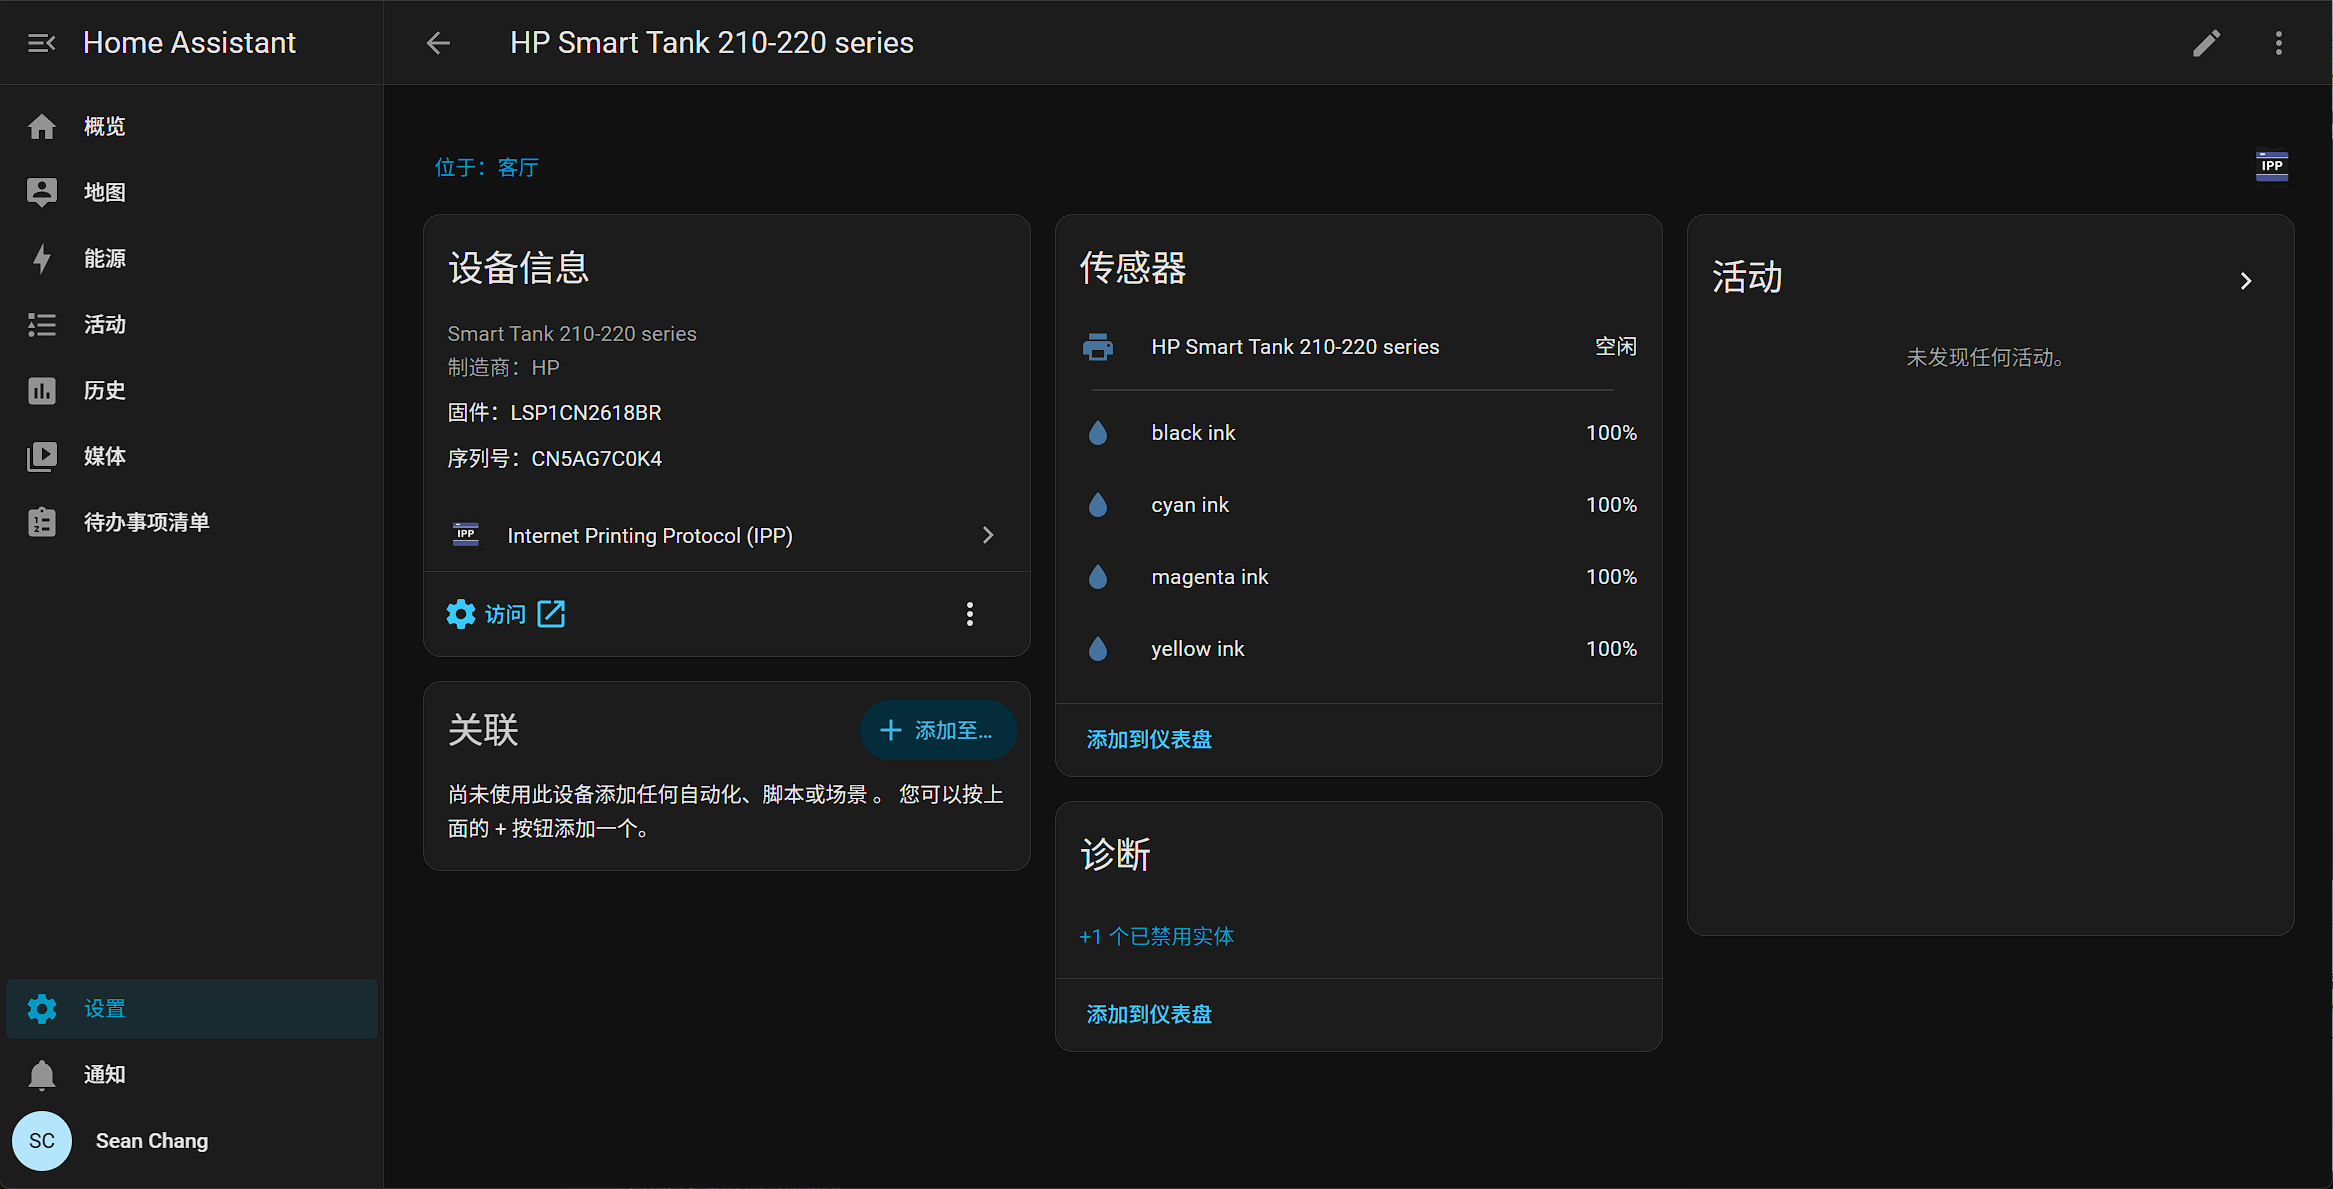Open the yellow ink entity label
Screen dimensions: 2333x1189
(x=1198, y=649)
